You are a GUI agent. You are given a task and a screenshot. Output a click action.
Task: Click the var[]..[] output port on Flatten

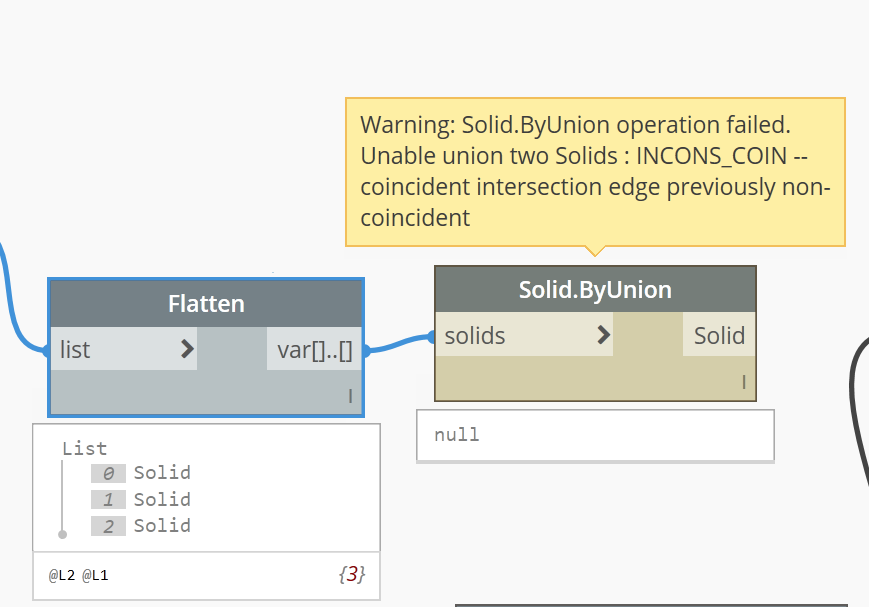click(315, 350)
